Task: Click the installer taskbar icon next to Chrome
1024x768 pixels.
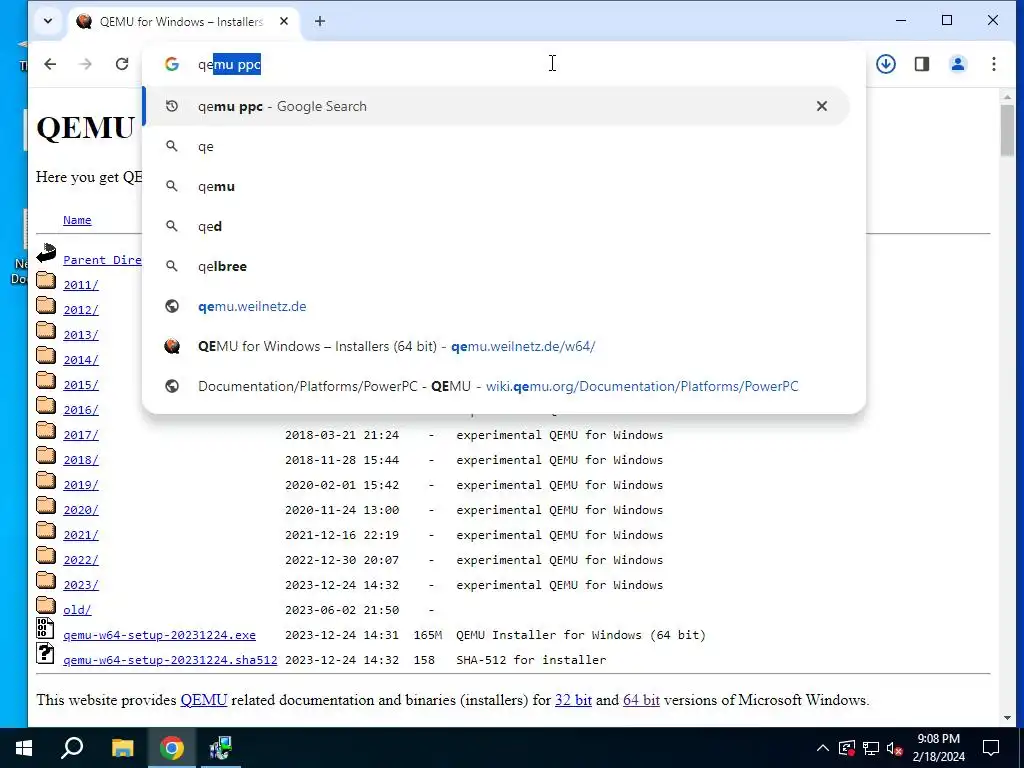Action: click(x=221, y=748)
